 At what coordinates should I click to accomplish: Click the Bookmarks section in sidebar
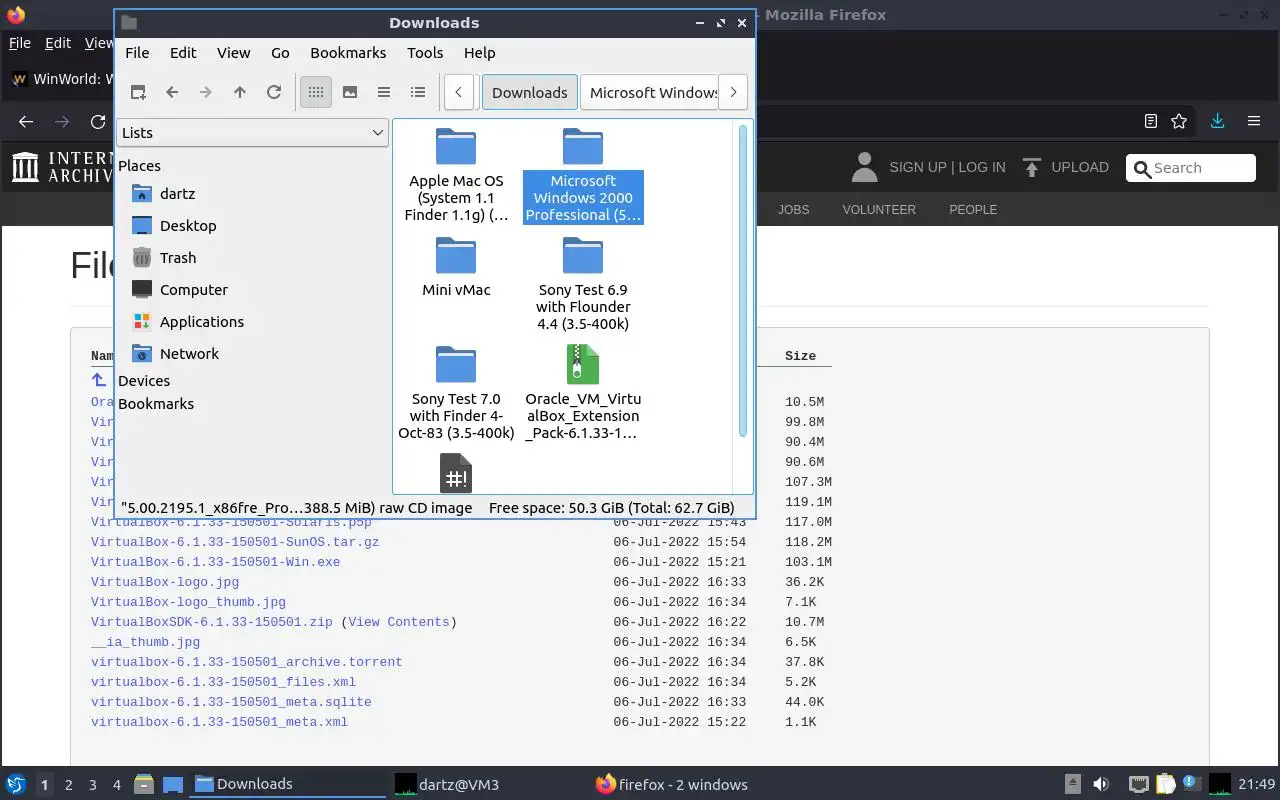coord(156,404)
